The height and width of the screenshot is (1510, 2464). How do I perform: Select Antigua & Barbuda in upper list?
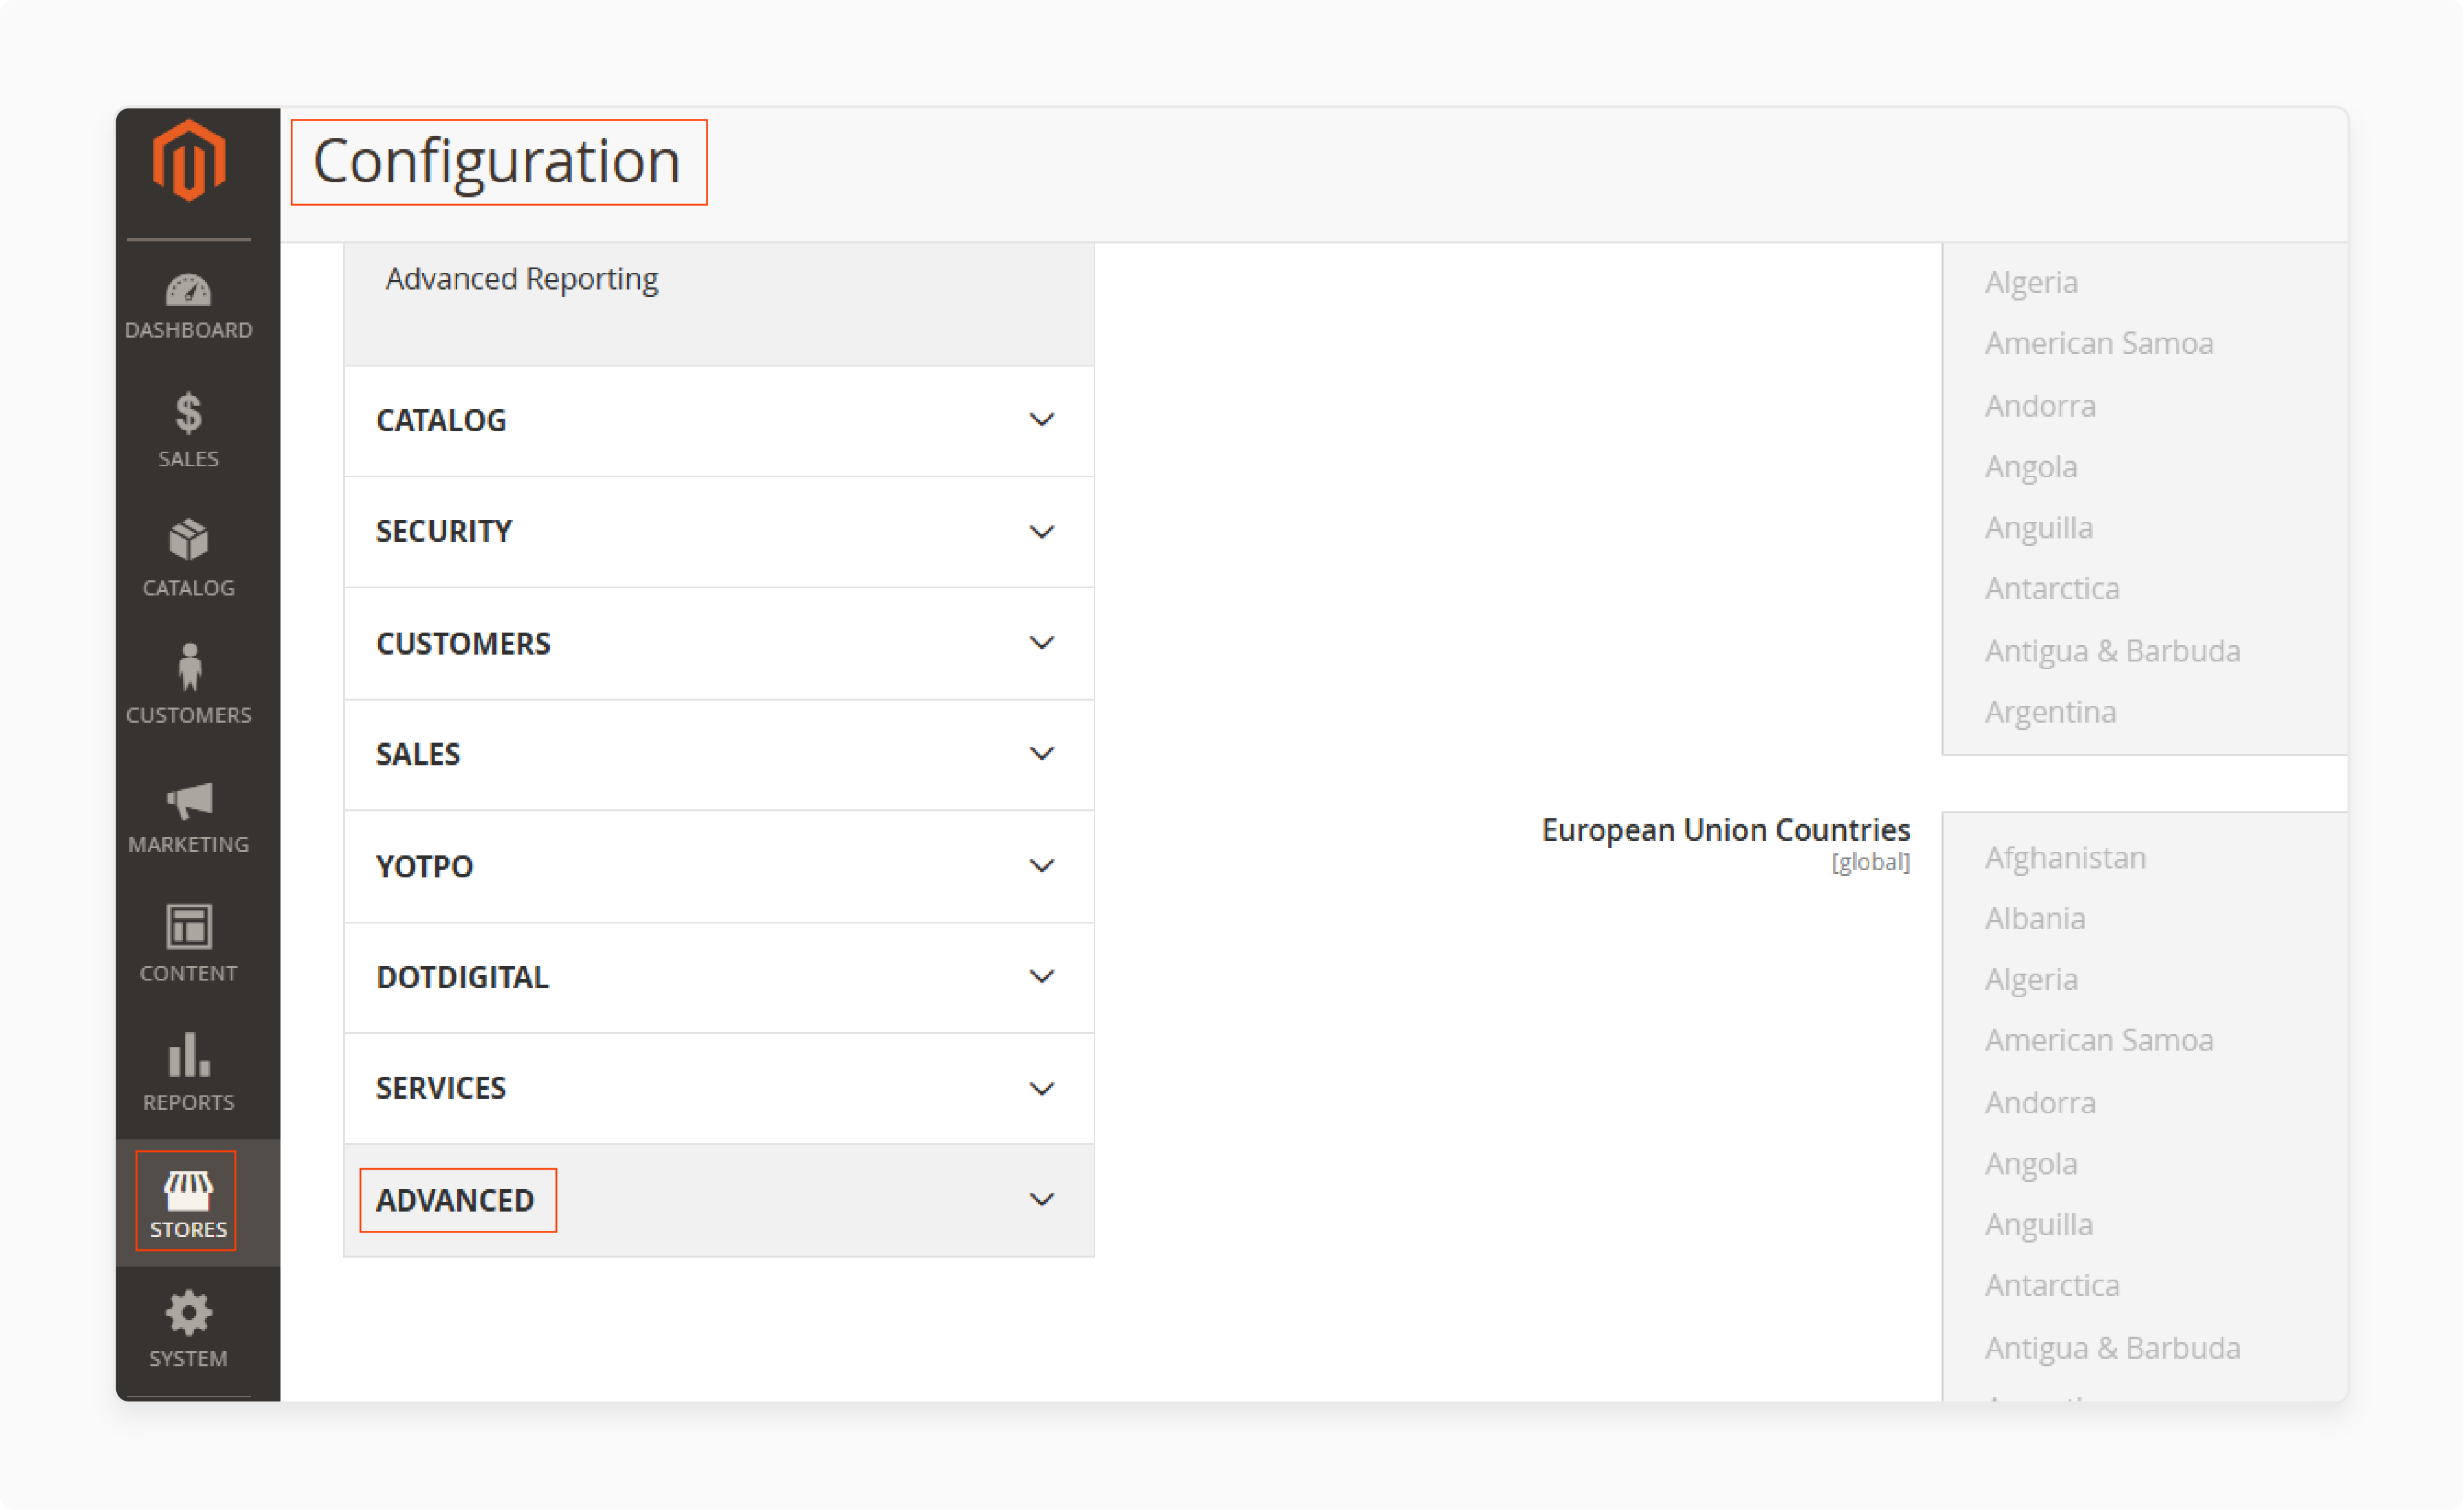coord(2112,651)
